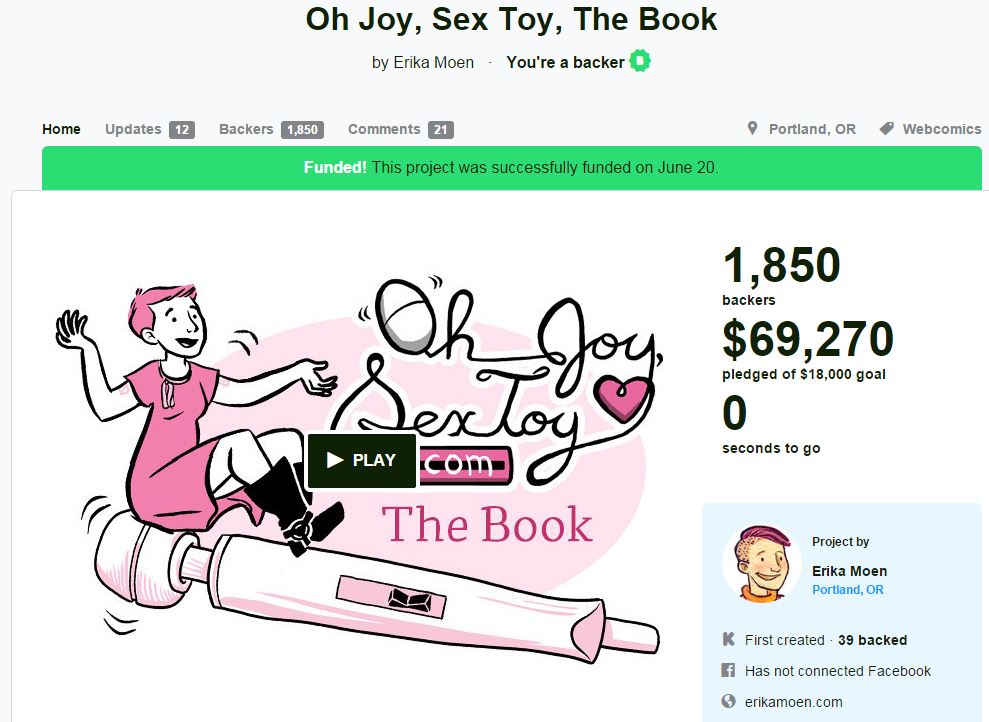Click the 39 backed link
Image resolution: width=989 pixels, height=722 pixels.
[x=872, y=640]
